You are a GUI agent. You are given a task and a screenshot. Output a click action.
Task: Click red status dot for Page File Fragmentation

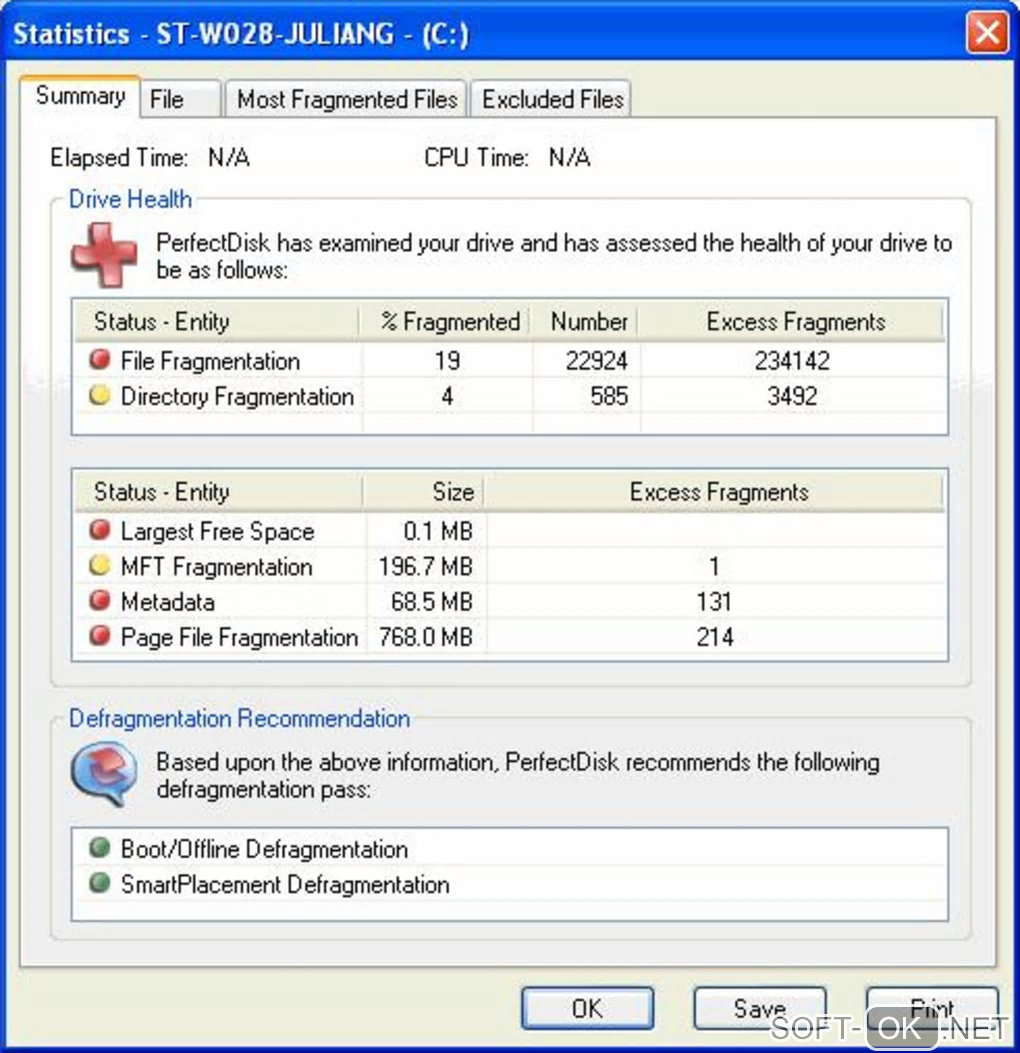click(99, 635)
